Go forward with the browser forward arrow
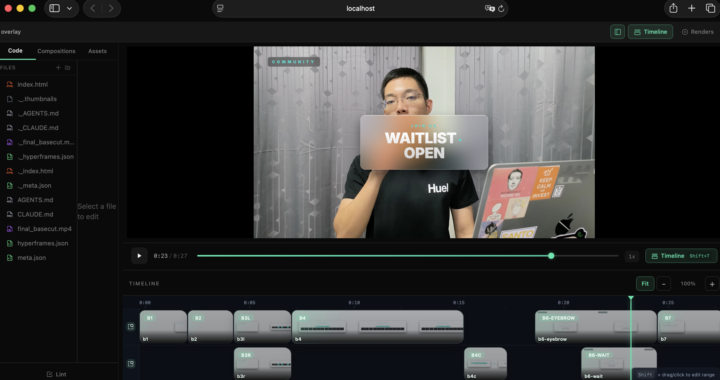 tap(111, 8)
